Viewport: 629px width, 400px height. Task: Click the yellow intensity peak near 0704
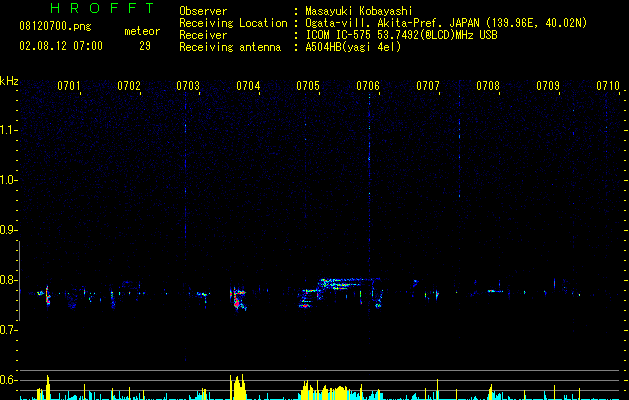[x=238, y=387]
